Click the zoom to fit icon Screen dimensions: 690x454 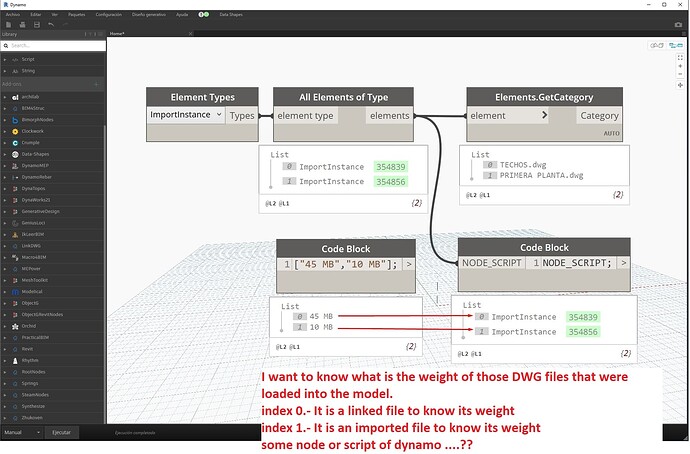[680, 57]
